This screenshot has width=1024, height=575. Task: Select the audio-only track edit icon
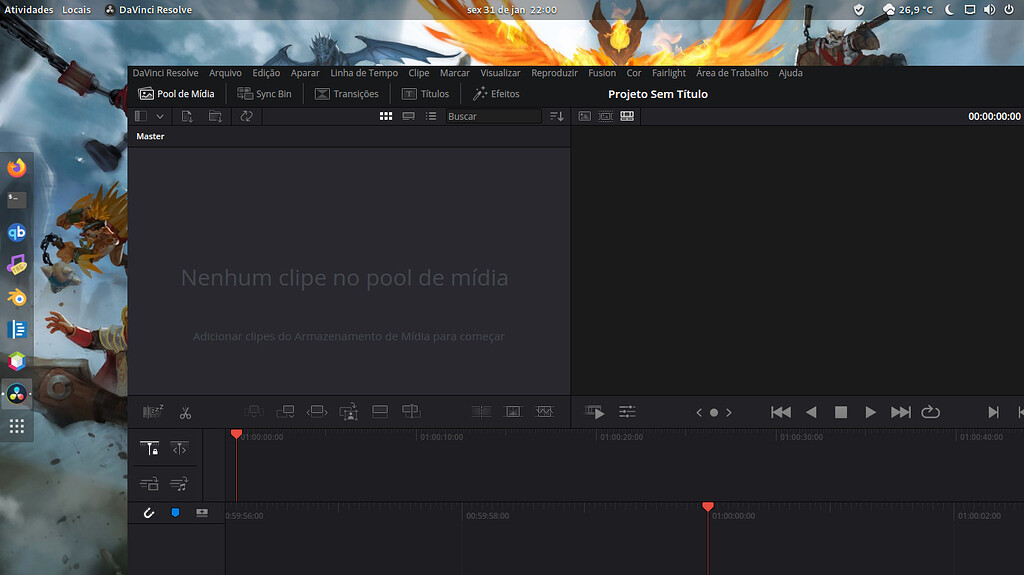click(179, 484)
